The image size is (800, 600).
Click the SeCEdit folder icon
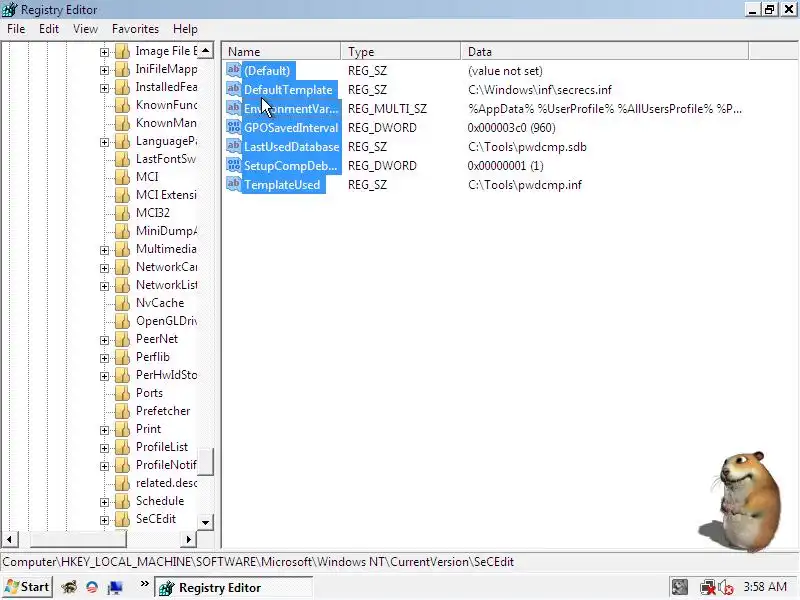(x=122, y=519)
